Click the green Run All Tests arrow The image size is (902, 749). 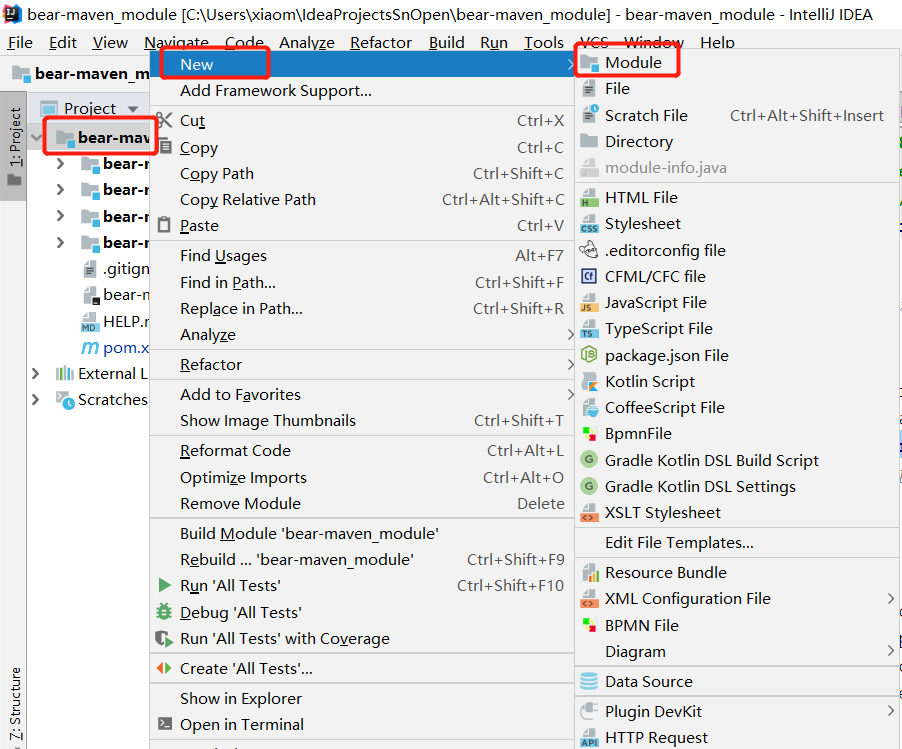[x=165, y=585]
